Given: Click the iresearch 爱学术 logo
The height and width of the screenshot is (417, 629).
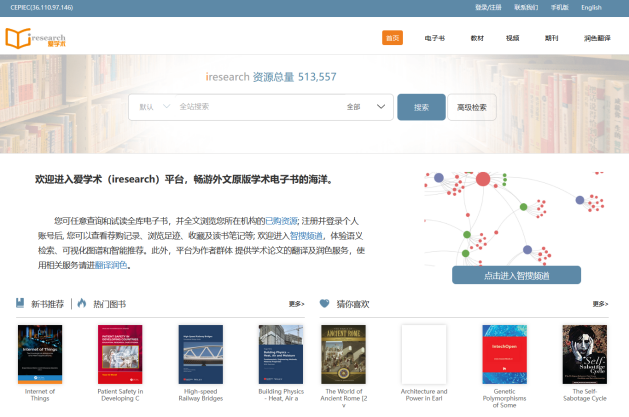Looking at the screenshot, I should [x=35, y=38].
